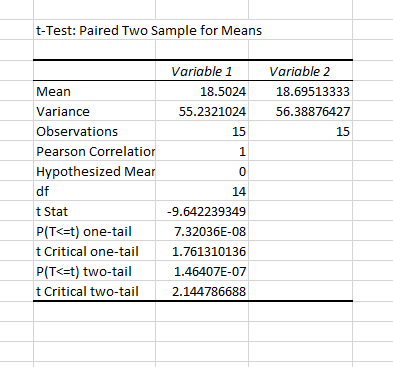Viewport: 393px width, 367px height.
Task: Select the t-Test title cell
Action: pos(94,30)
